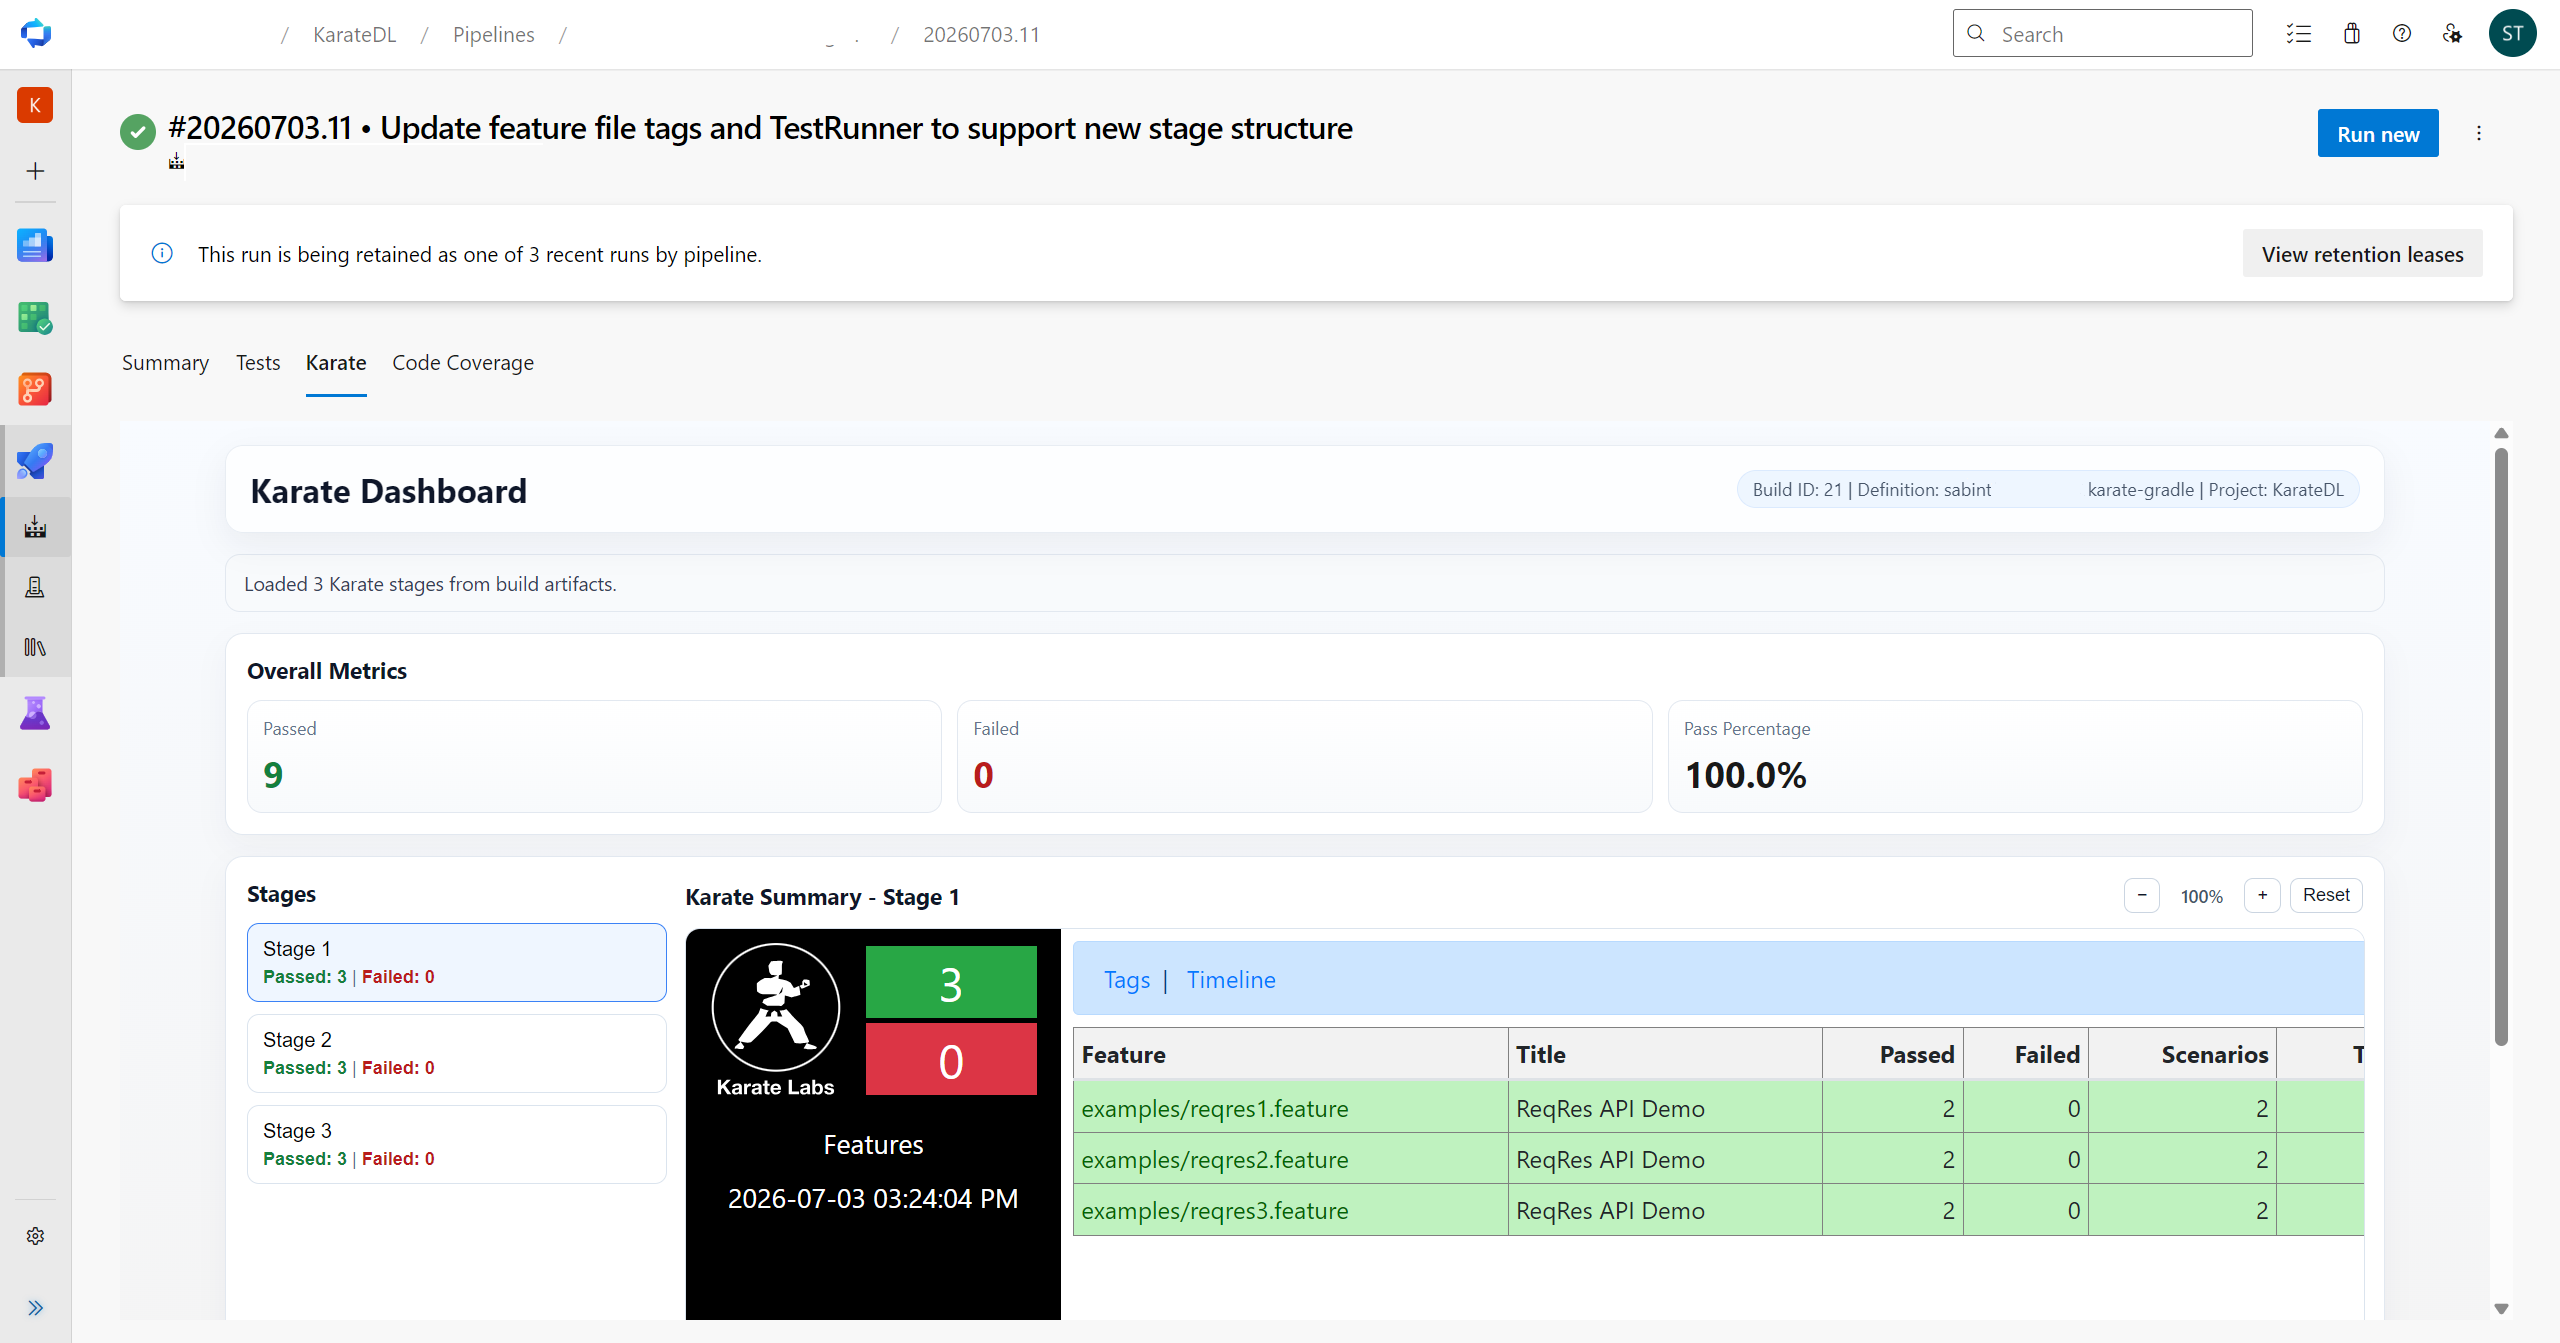Increase zoom with the plus button
Image resolution: width=2560 pixels, height=1343 pixels.
(x=2262, y=895)
